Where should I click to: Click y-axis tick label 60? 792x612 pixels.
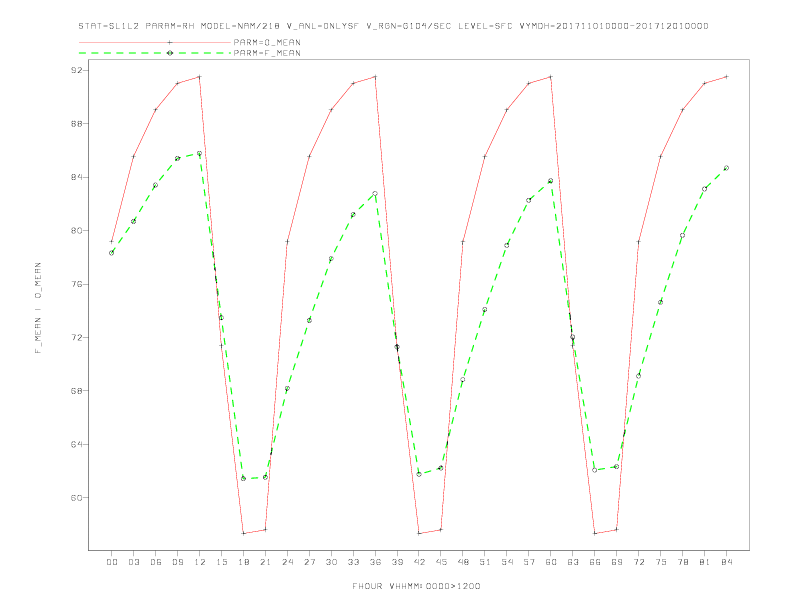[x=76, y=498]
